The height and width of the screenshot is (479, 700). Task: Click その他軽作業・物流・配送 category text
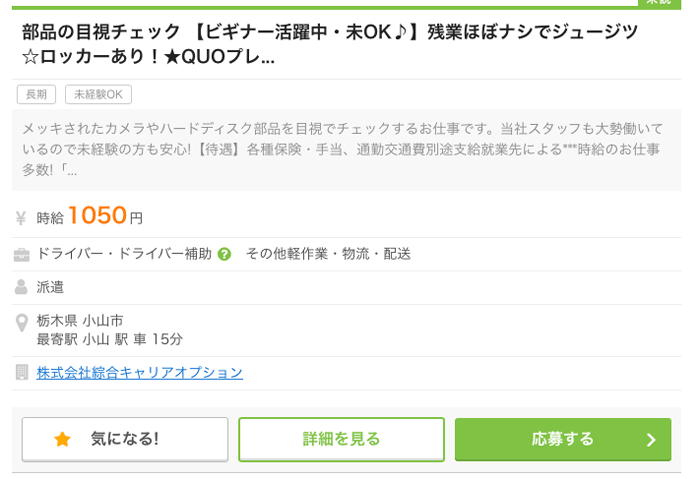tap(328, 254)
